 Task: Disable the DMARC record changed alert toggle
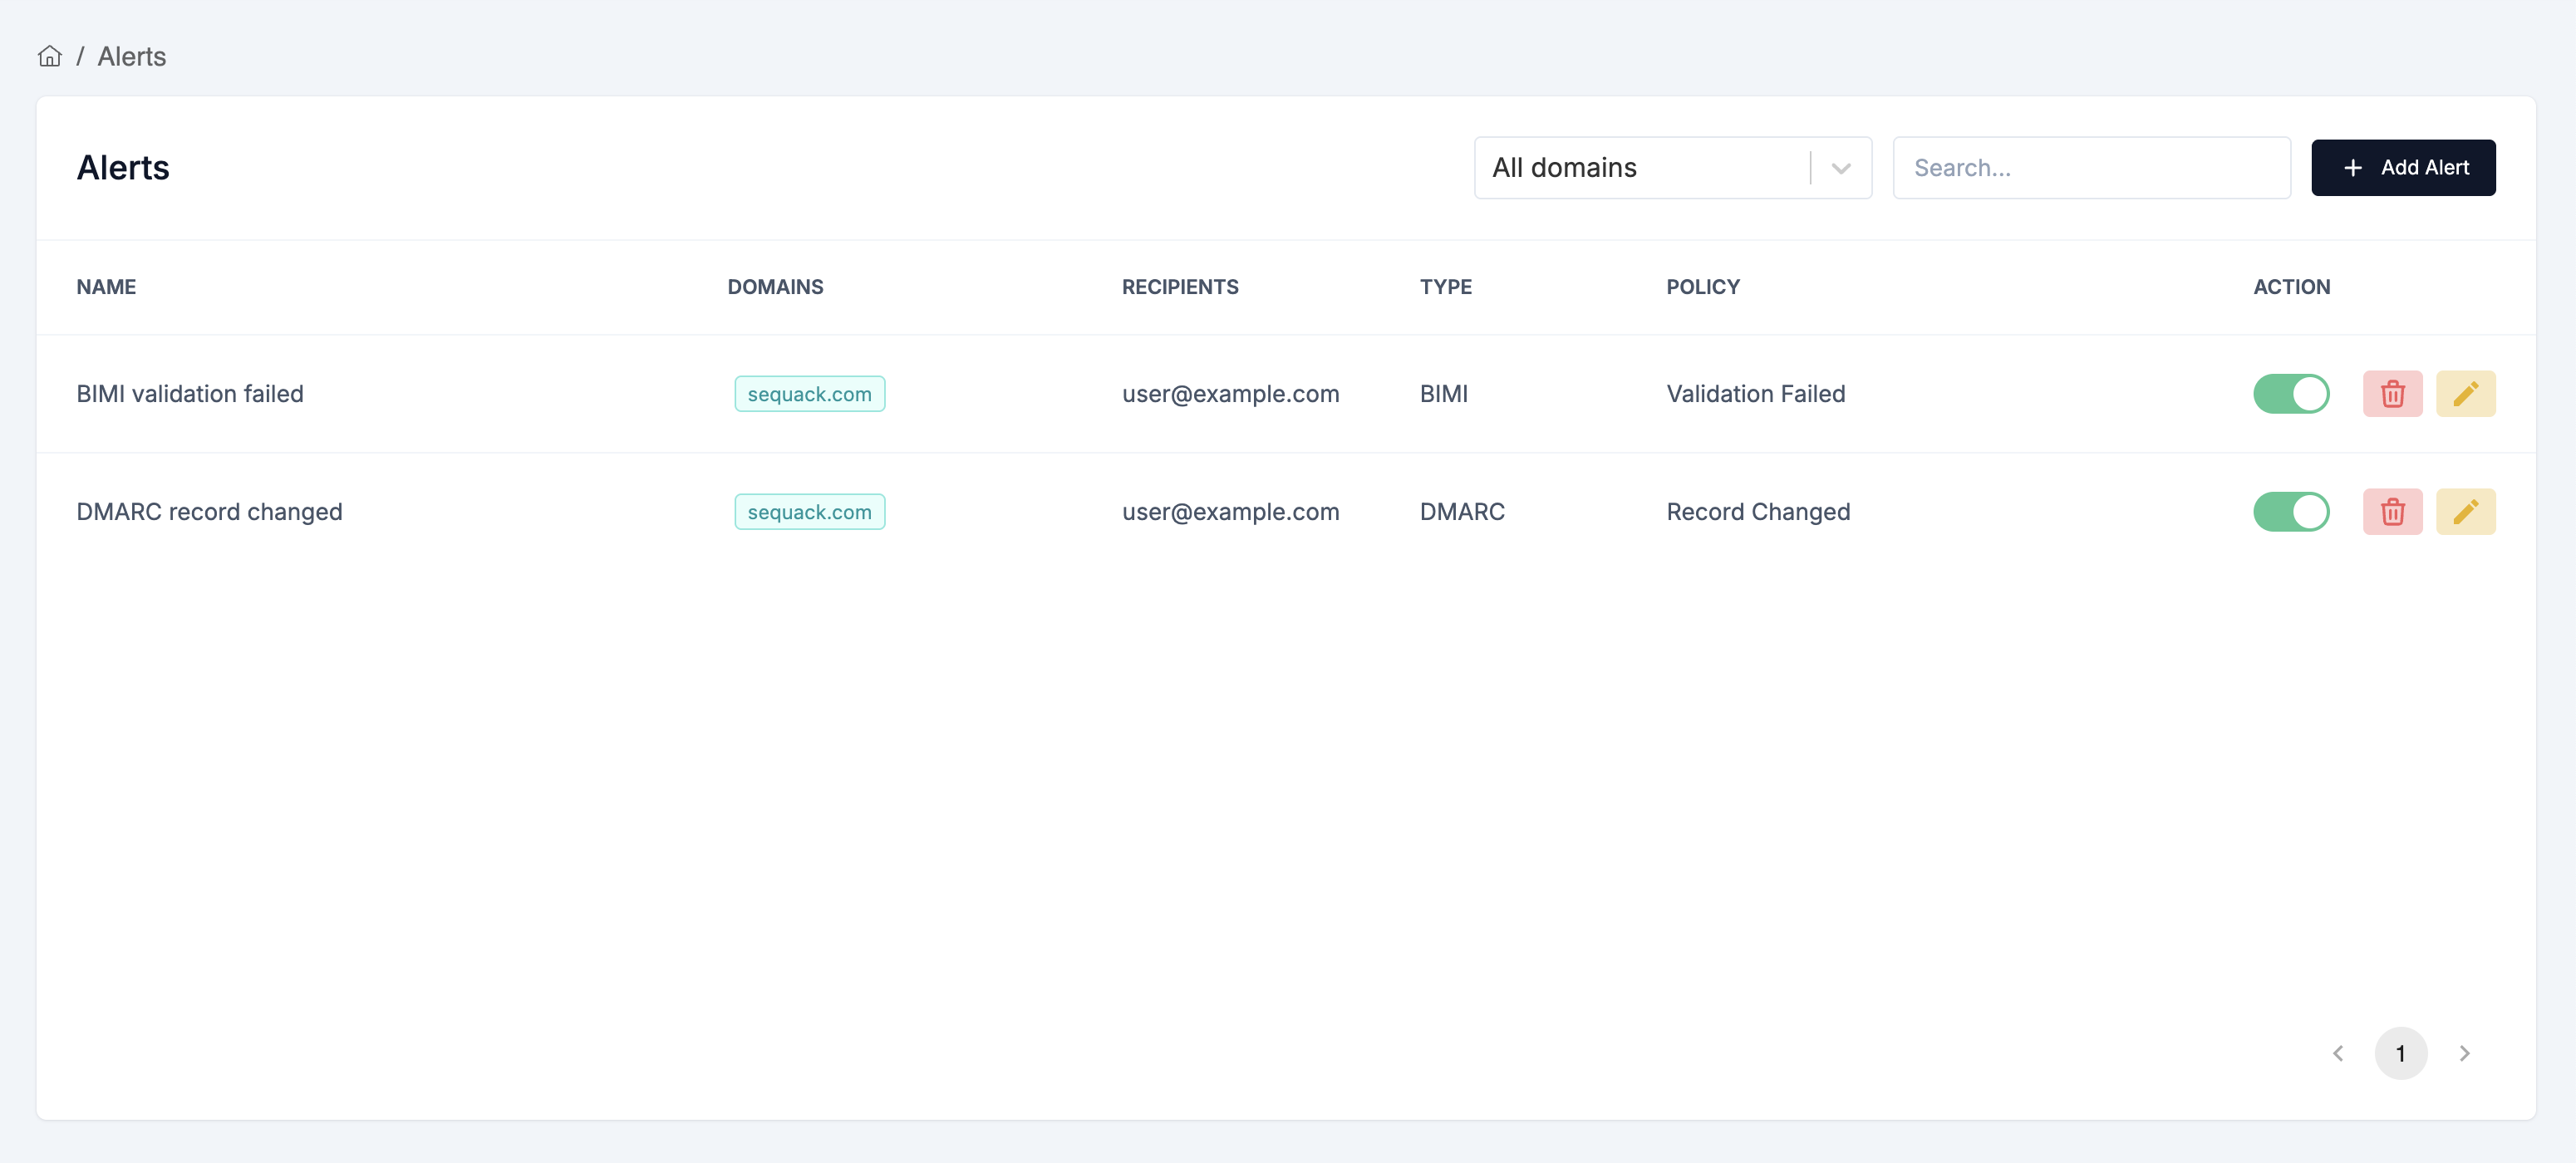tap(2290, 512)
